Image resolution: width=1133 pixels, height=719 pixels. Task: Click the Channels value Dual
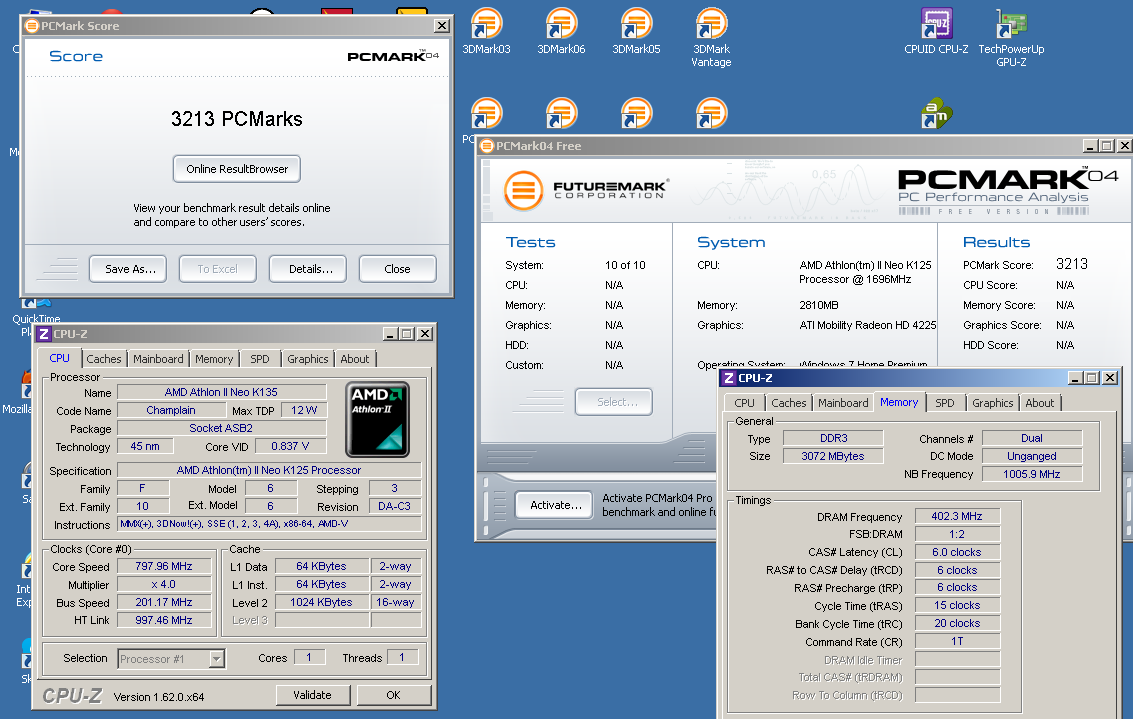(x=1032, y=439)
